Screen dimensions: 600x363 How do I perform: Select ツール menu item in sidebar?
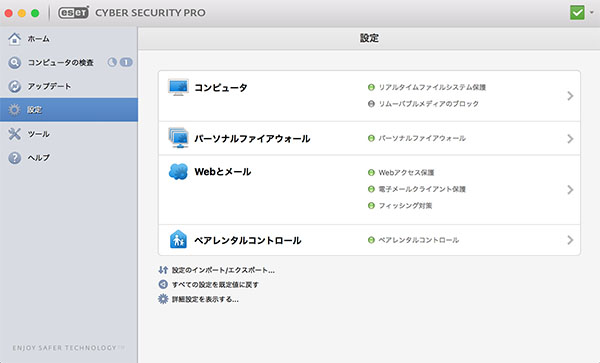point(69,134)
